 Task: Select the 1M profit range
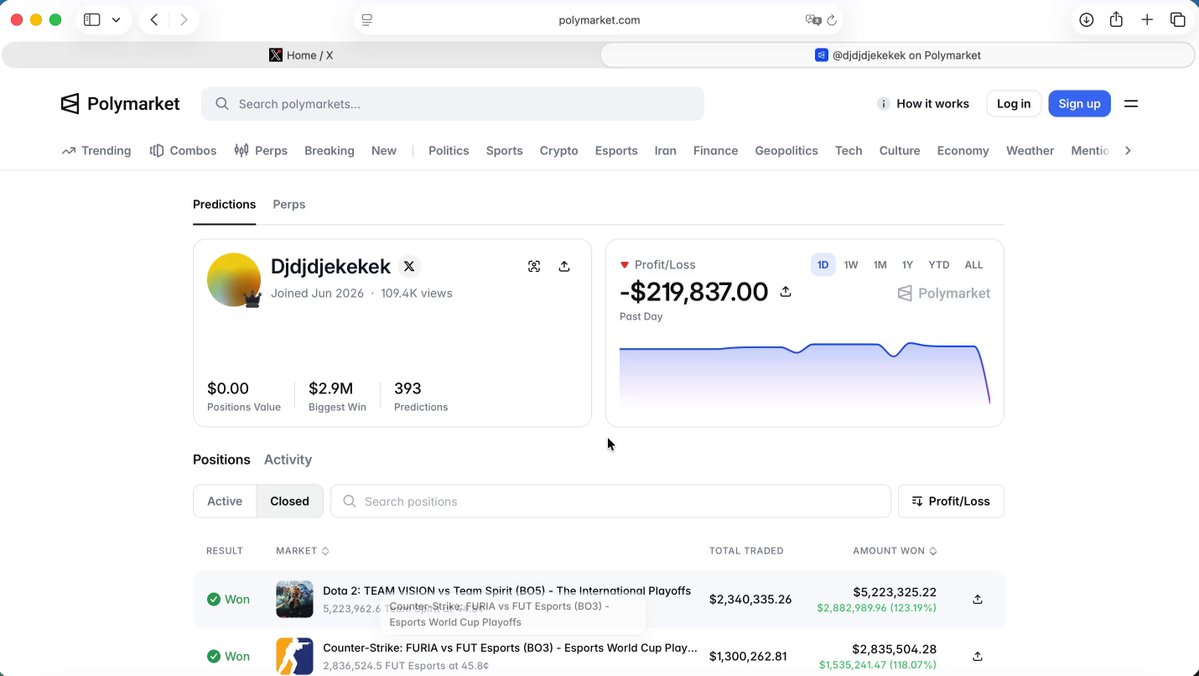(x=880, y=265)
